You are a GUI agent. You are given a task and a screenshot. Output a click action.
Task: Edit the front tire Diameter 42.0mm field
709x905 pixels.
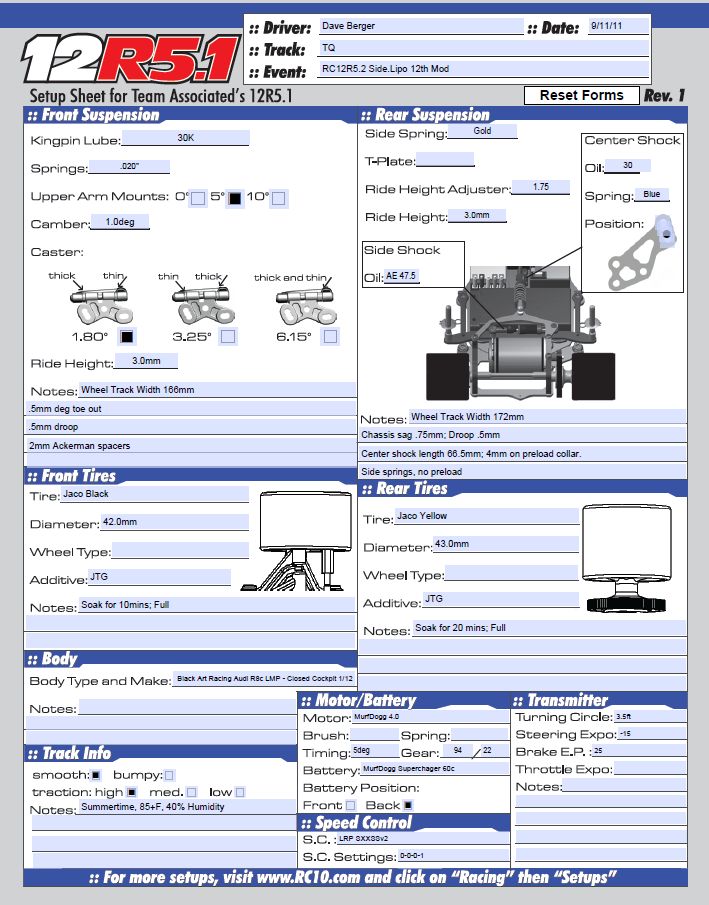coord(175,522)
